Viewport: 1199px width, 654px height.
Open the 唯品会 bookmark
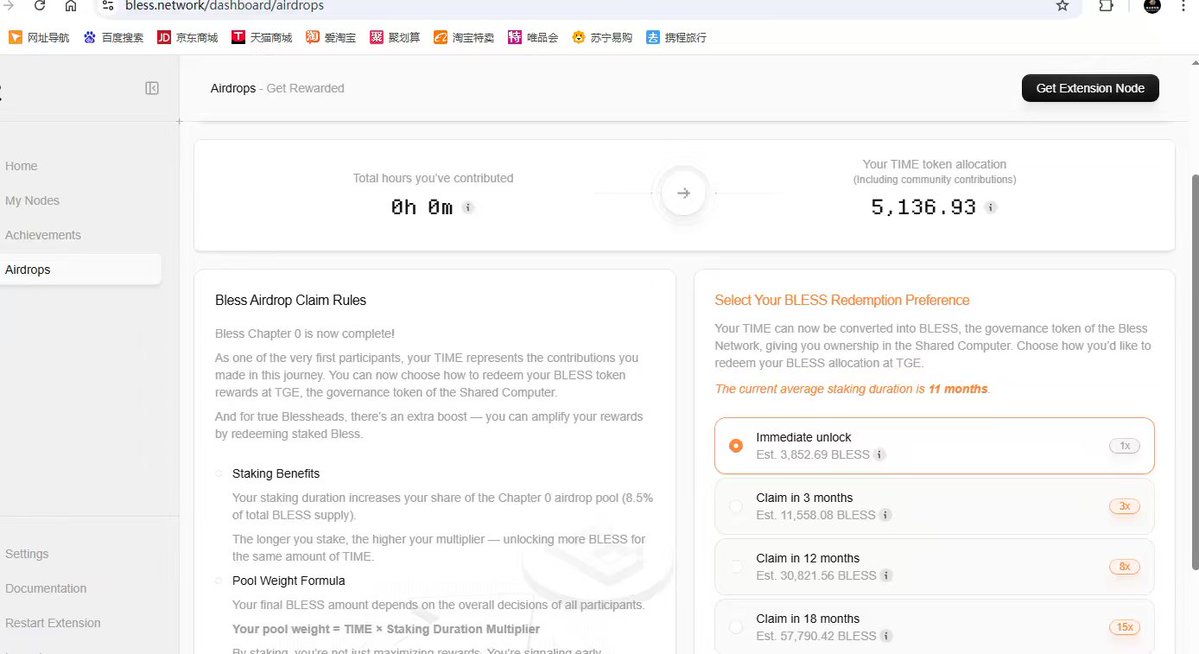pyautogui.click(x=533, y=37)
